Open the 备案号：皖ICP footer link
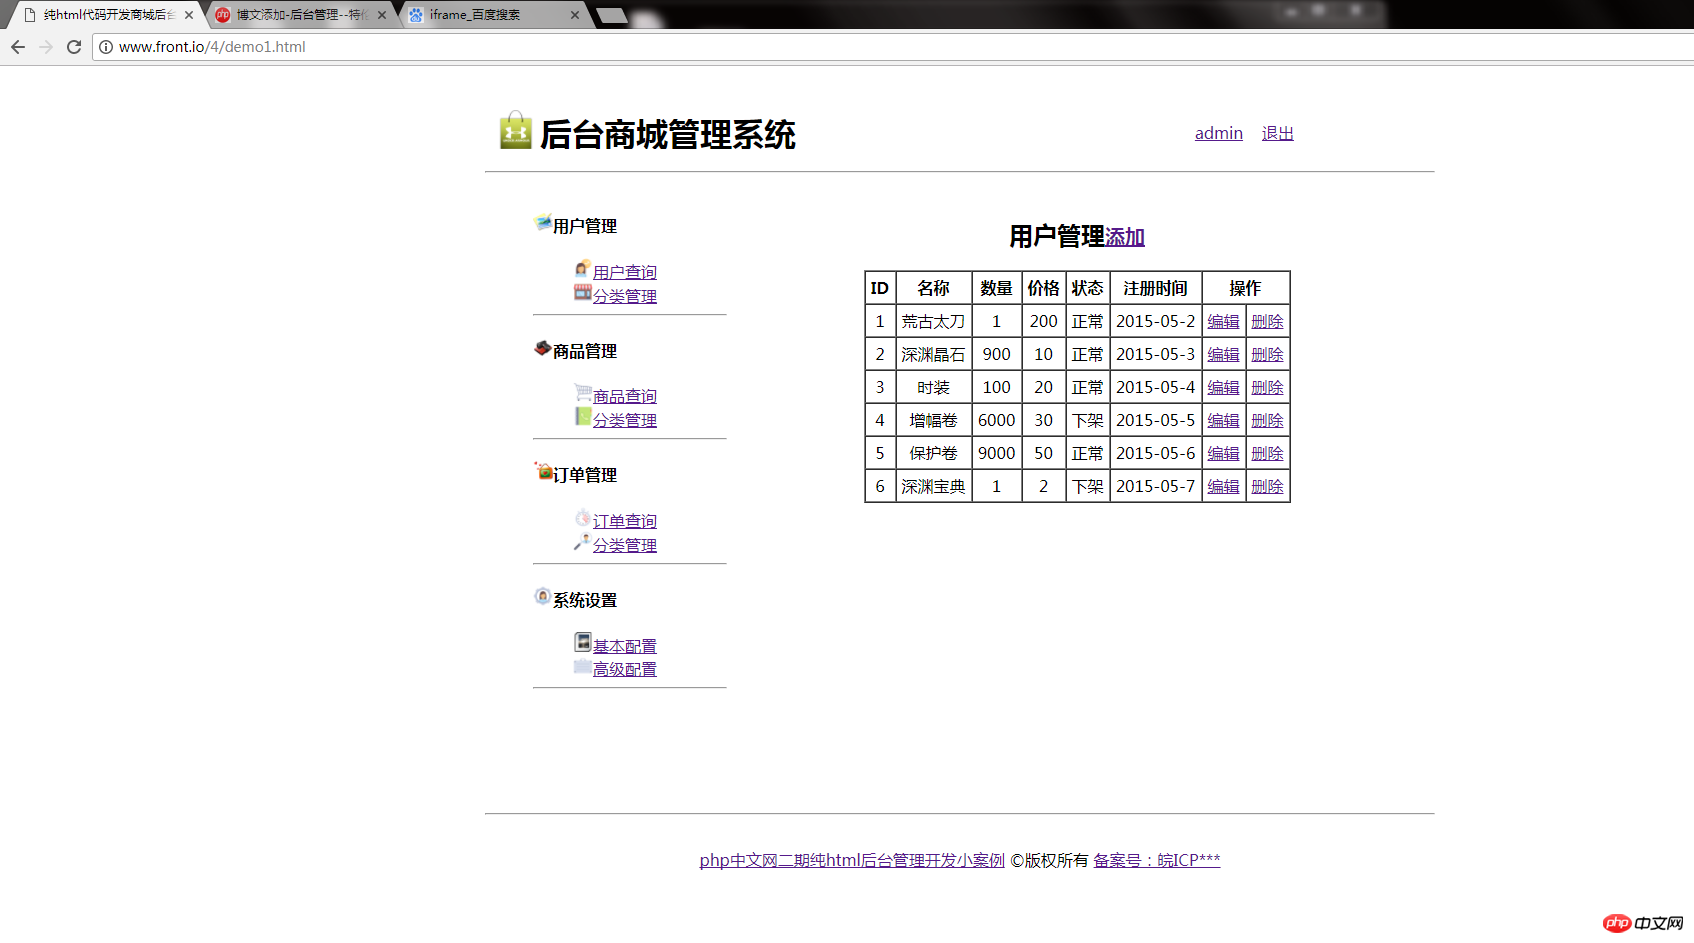Image resolution: width=1694 pixels, height=943 pixels. (x=1157, y=860)
